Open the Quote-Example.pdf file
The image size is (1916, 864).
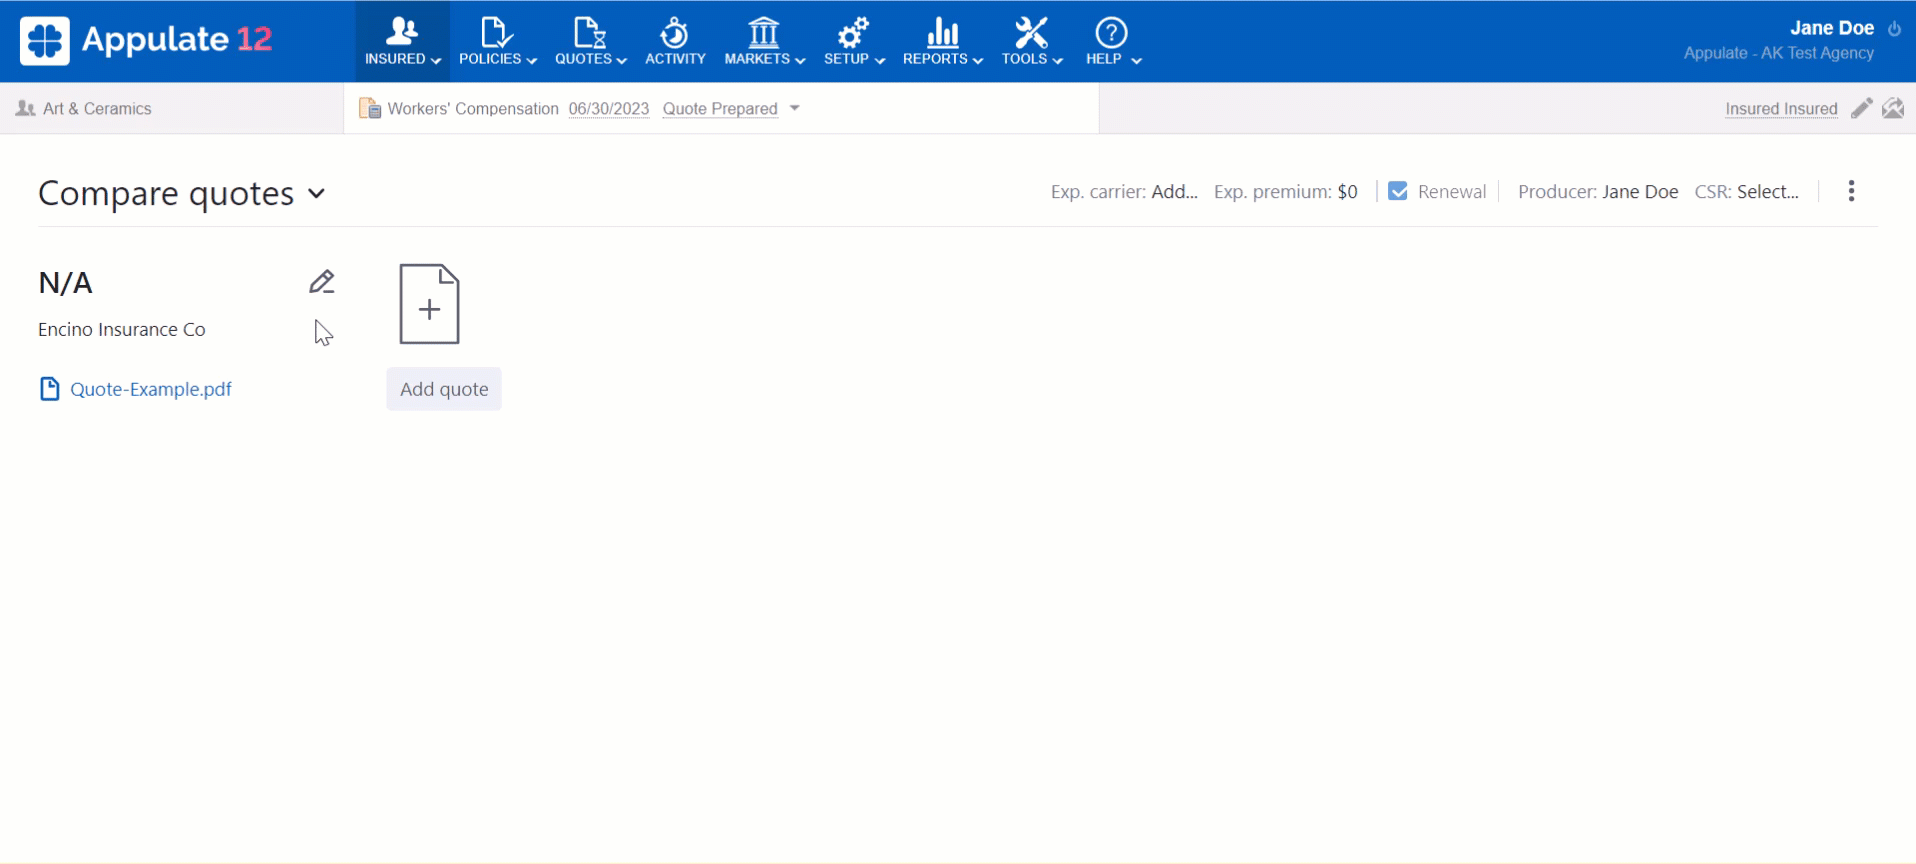click(x=151, y=390)
